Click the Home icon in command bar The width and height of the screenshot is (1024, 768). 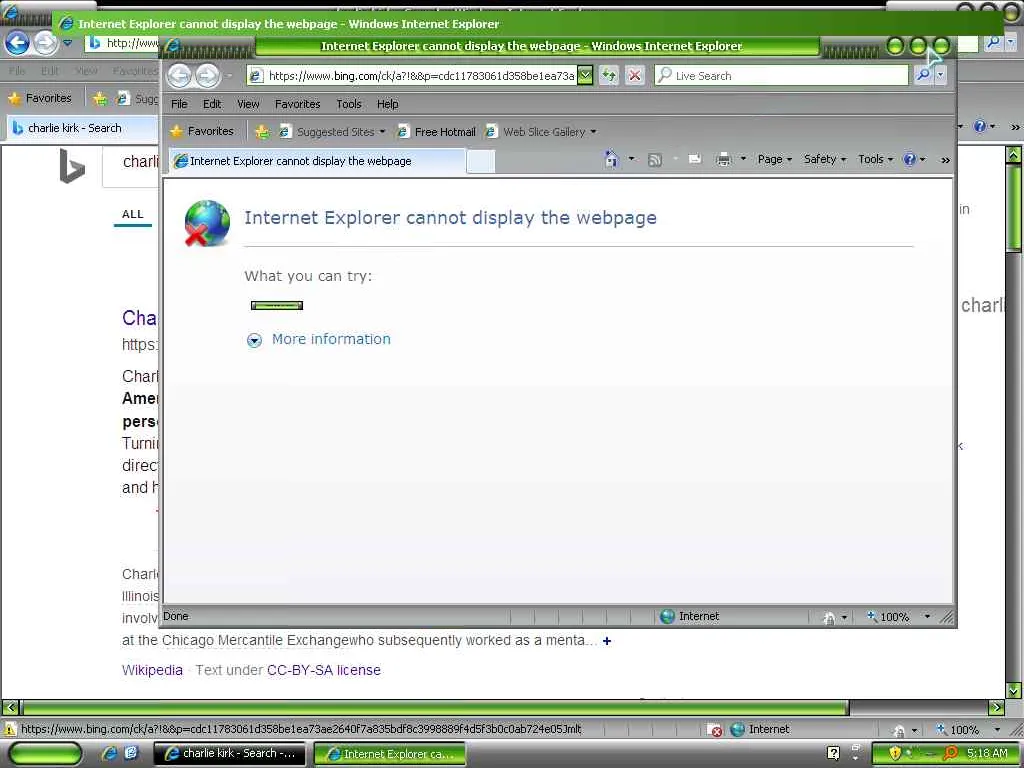[x=611, y=159]
